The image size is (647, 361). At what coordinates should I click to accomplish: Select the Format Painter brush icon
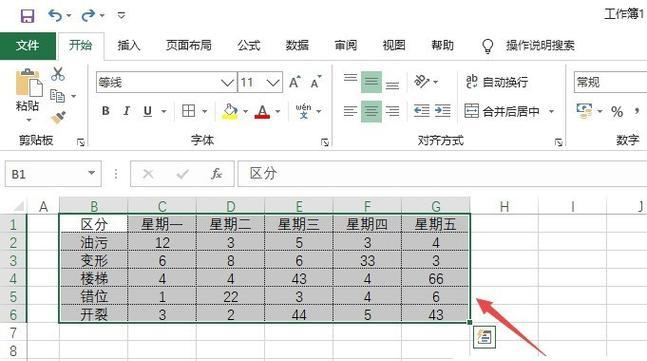[x=59, y=118]
